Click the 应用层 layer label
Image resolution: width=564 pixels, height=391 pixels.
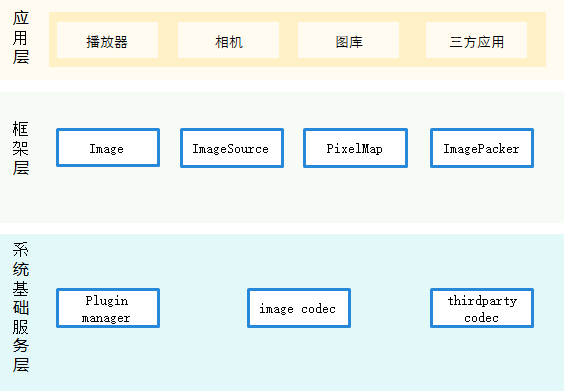tap(21, 38)
